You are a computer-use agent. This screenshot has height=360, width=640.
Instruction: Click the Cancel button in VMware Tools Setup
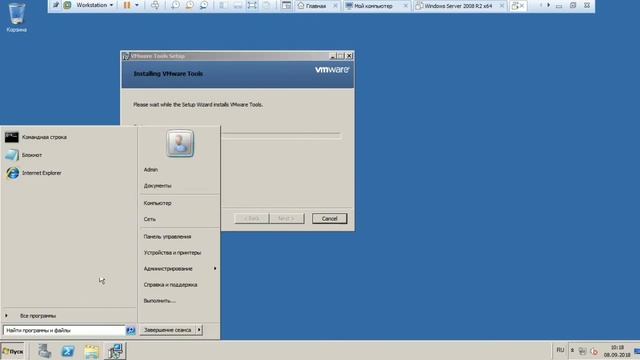(329, 218)
